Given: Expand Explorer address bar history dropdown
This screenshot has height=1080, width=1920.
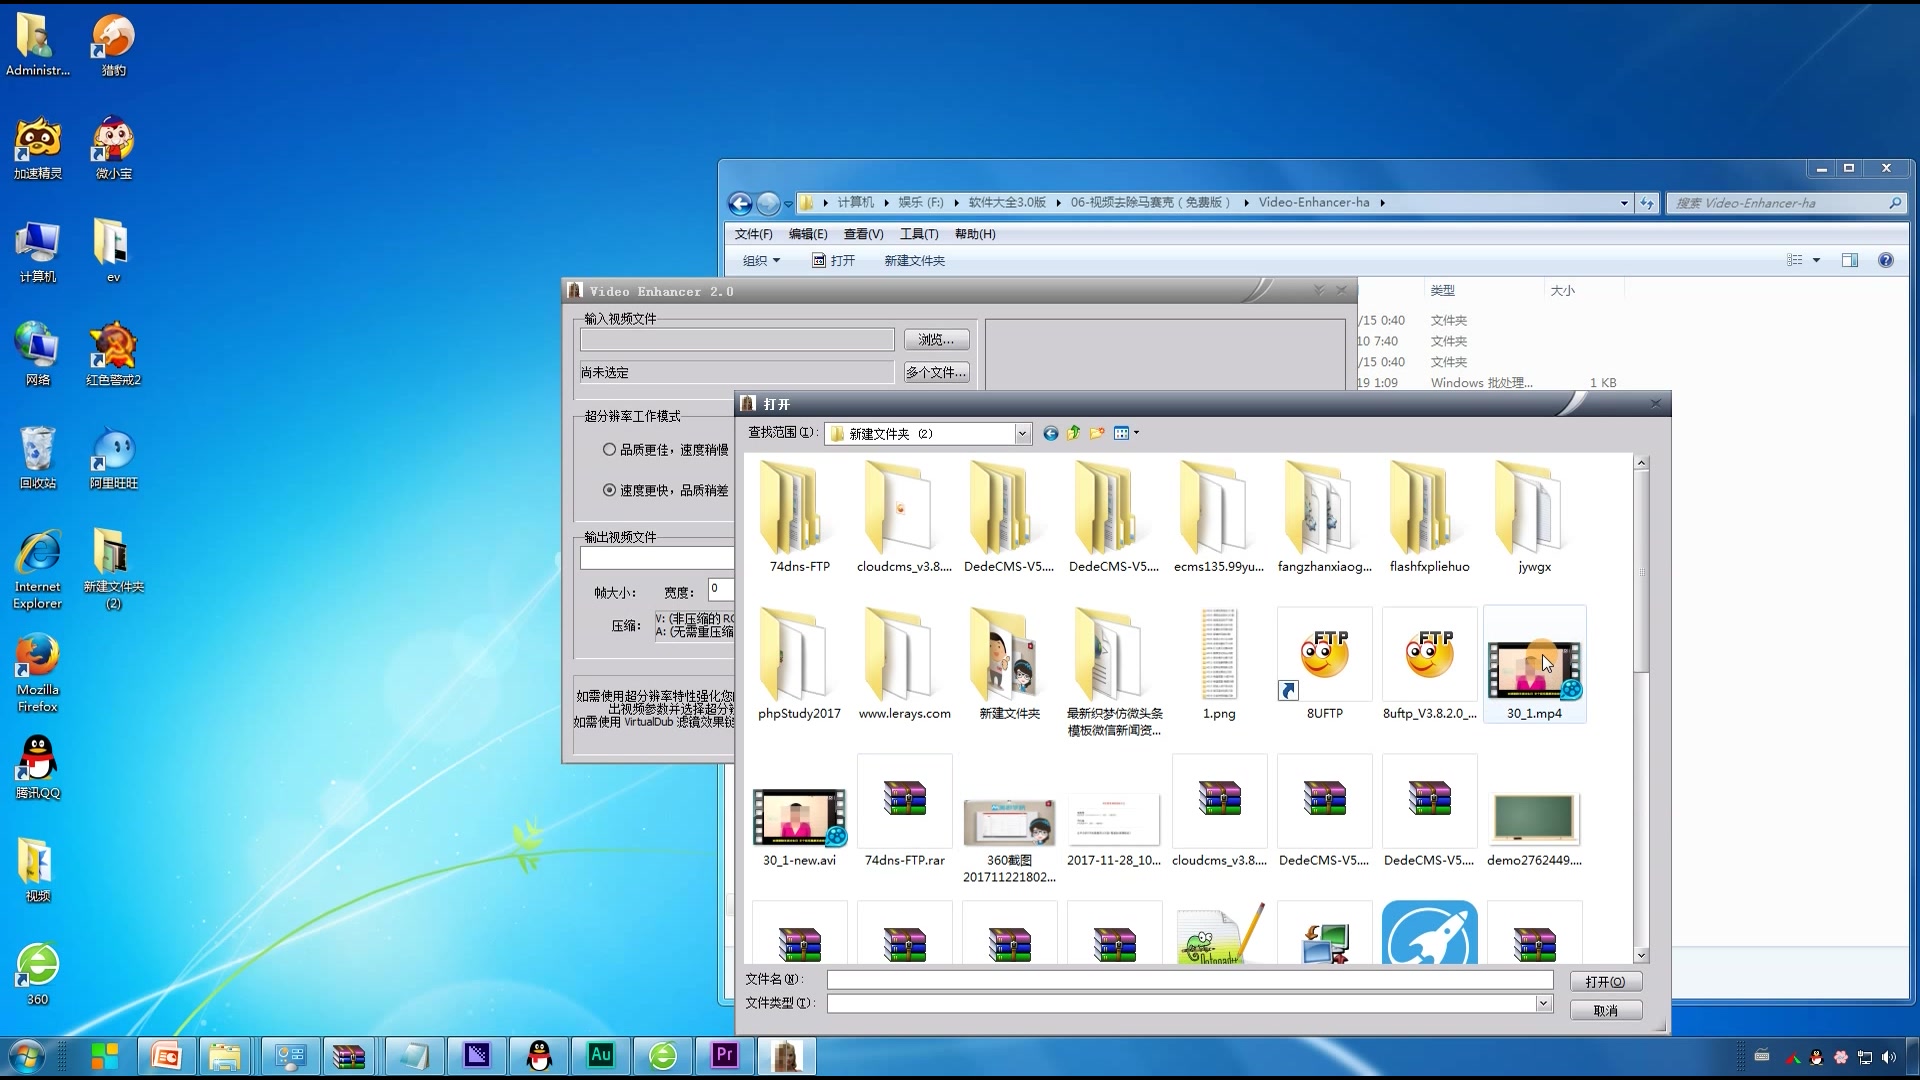Looking at the screenshot, I should click(1624, 203).
